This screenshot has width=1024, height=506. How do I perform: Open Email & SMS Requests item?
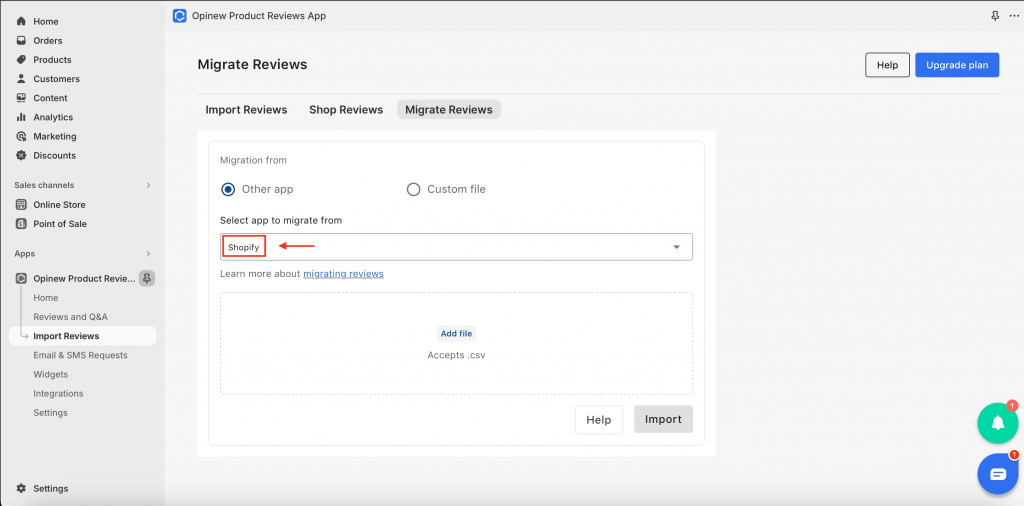tap(80, 355)
